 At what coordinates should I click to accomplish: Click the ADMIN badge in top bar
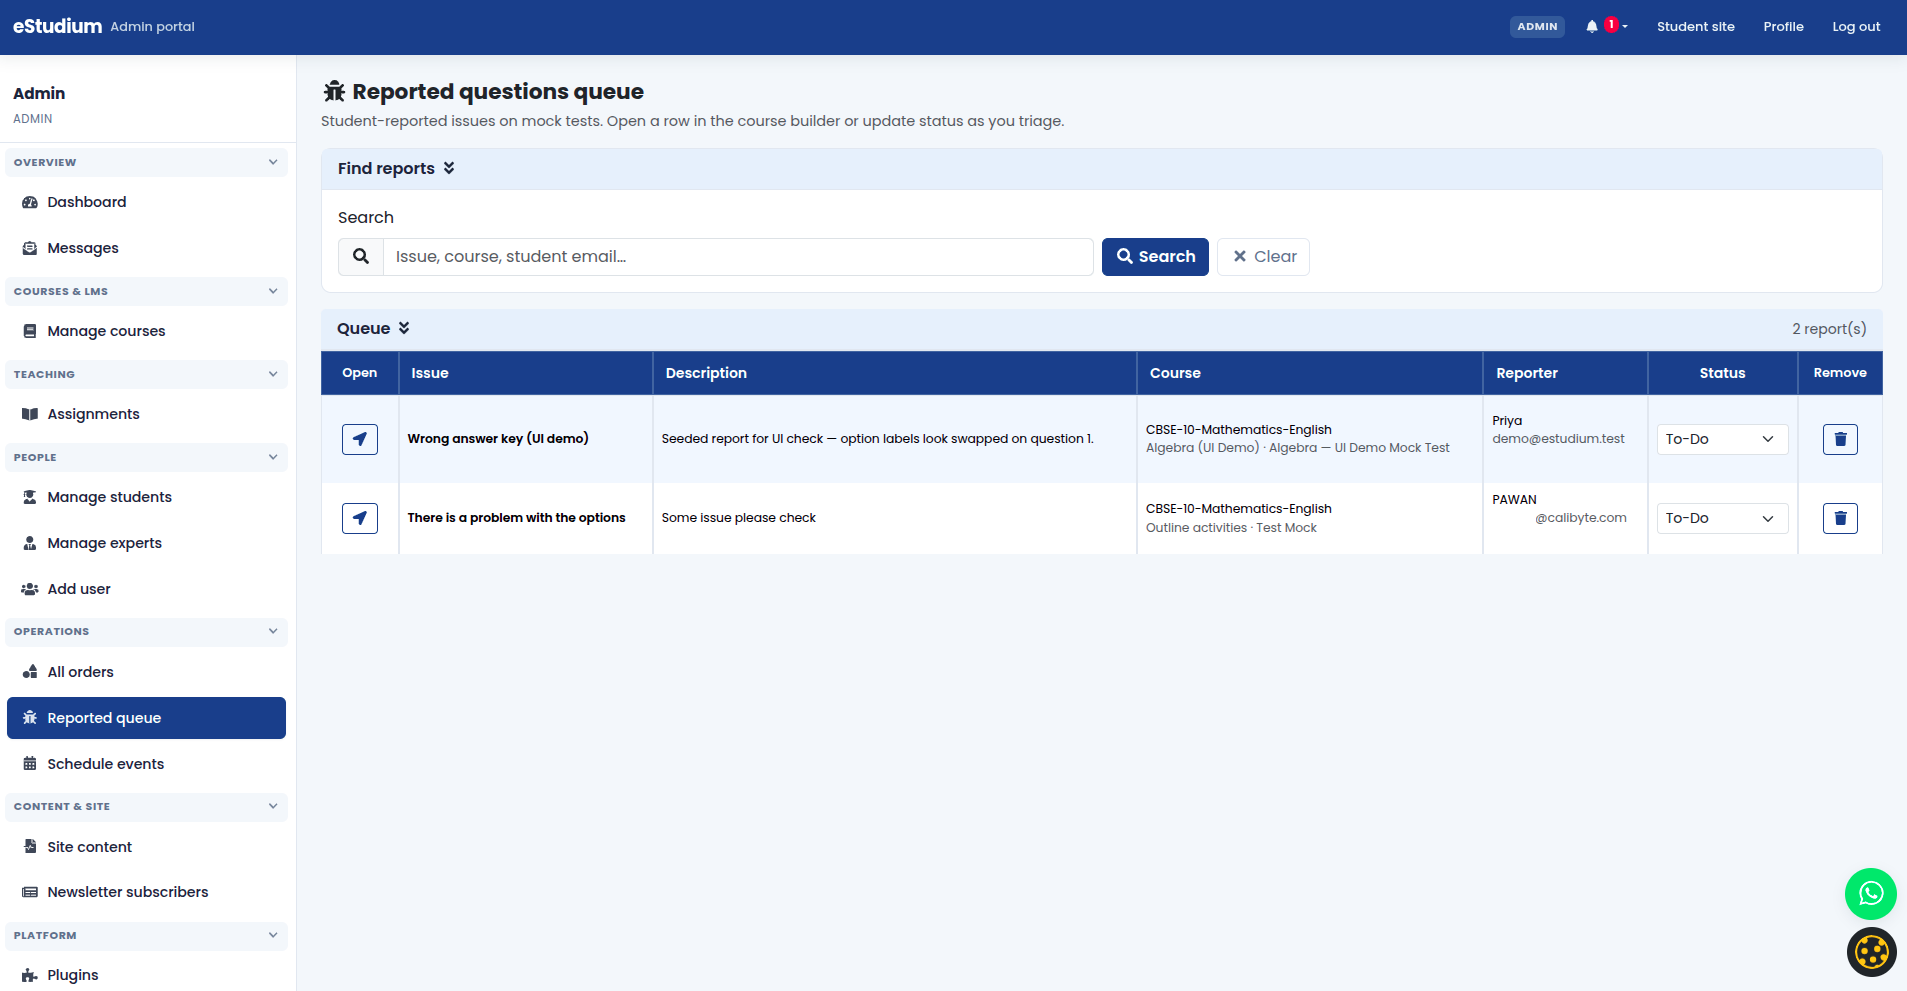1537,27
